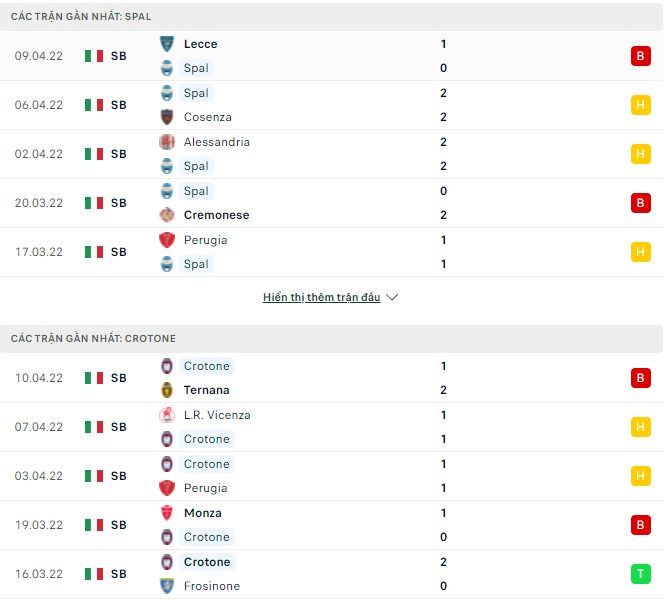Click the Lecce team crest icon
Viewport: 669px width, 601px height.
[x=167, y=44]
